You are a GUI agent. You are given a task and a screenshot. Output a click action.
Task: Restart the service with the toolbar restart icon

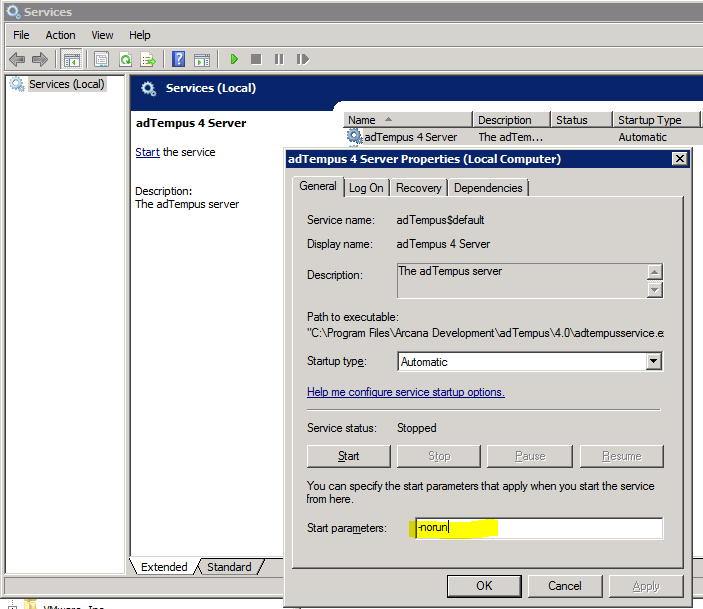pos(303,59)
